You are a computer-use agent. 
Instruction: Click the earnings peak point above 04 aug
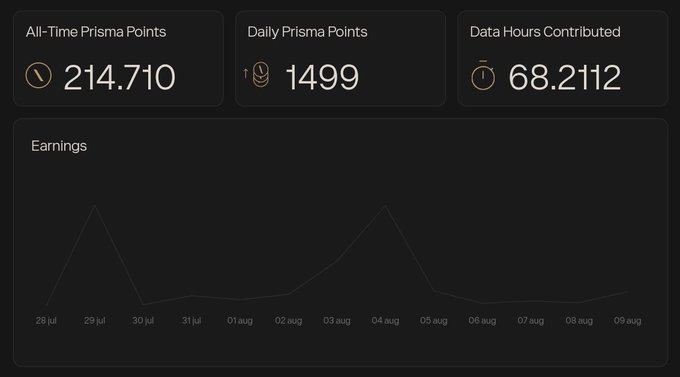click(385, 206)
